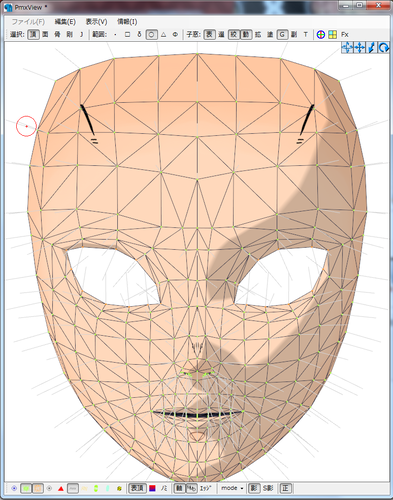Toggle the circle range selection mode
393x500 pixels.
(151, 34)
